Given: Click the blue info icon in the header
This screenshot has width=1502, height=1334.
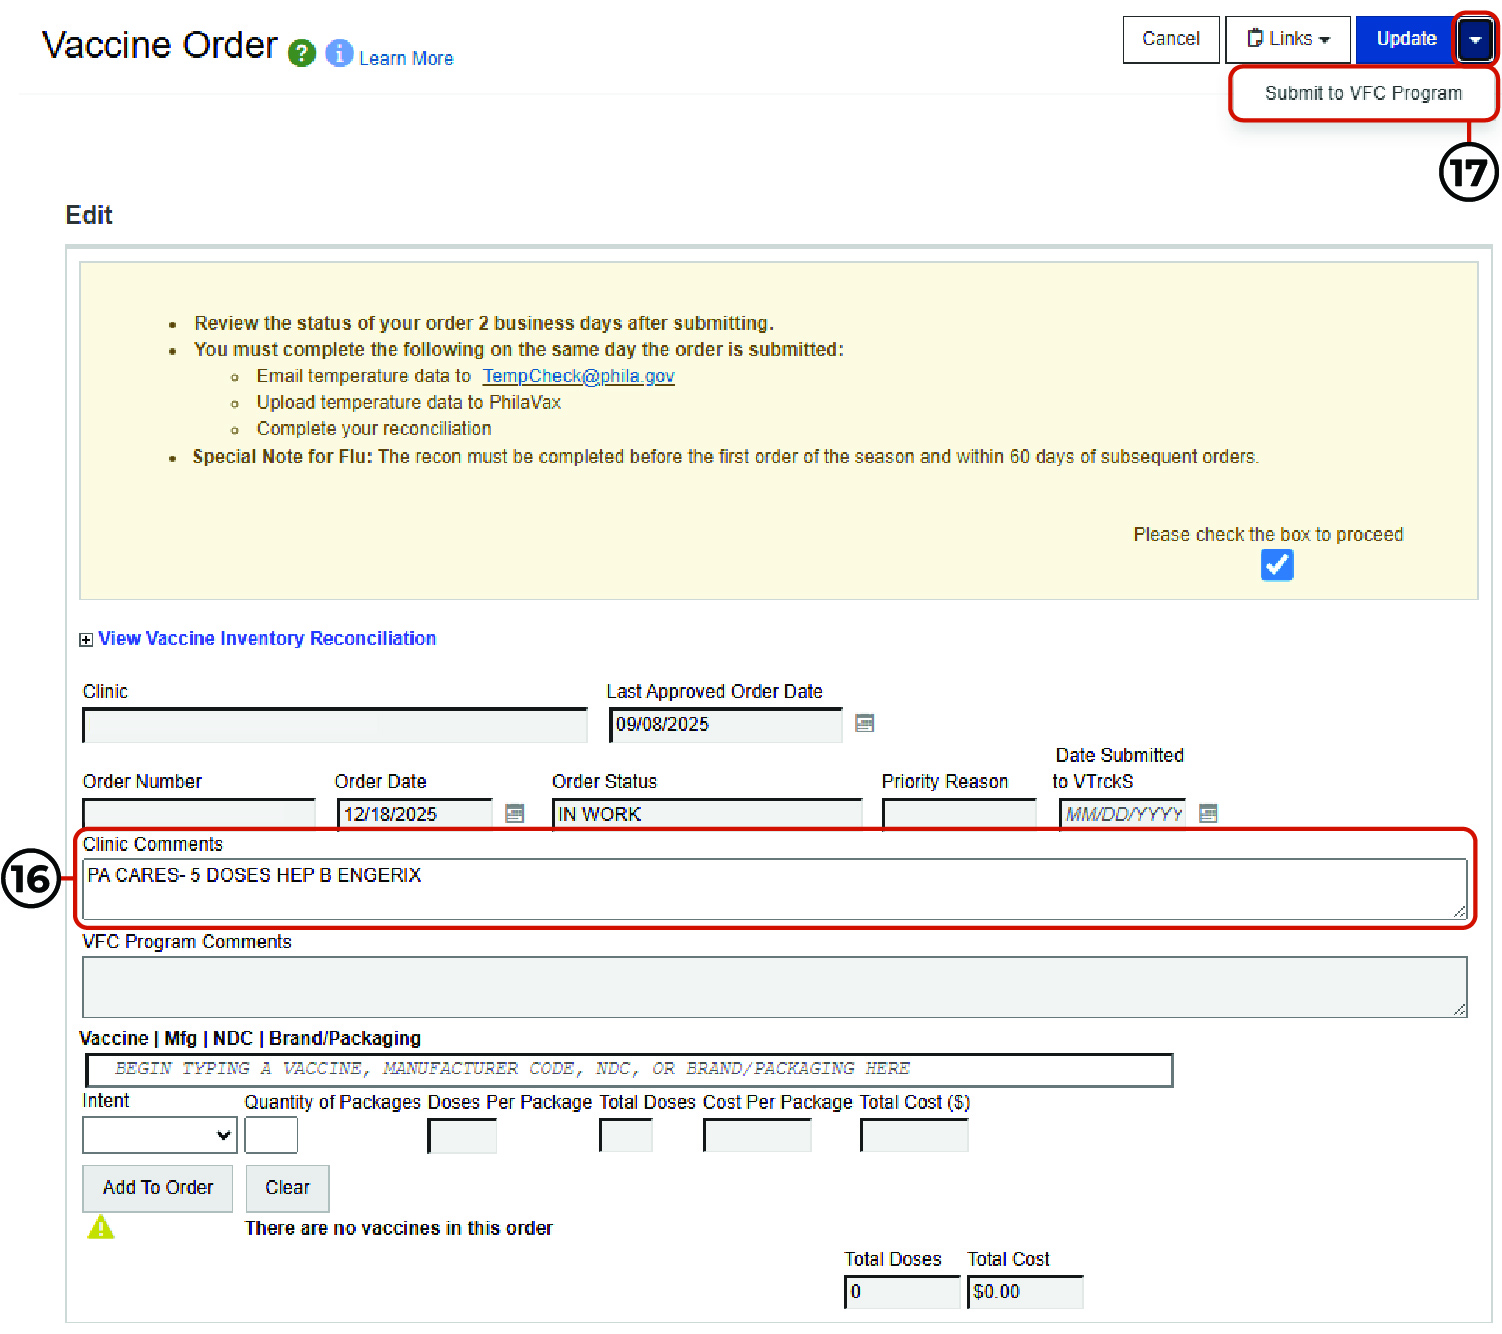Looking at the screenshot, I should click(x=339, y=52).
